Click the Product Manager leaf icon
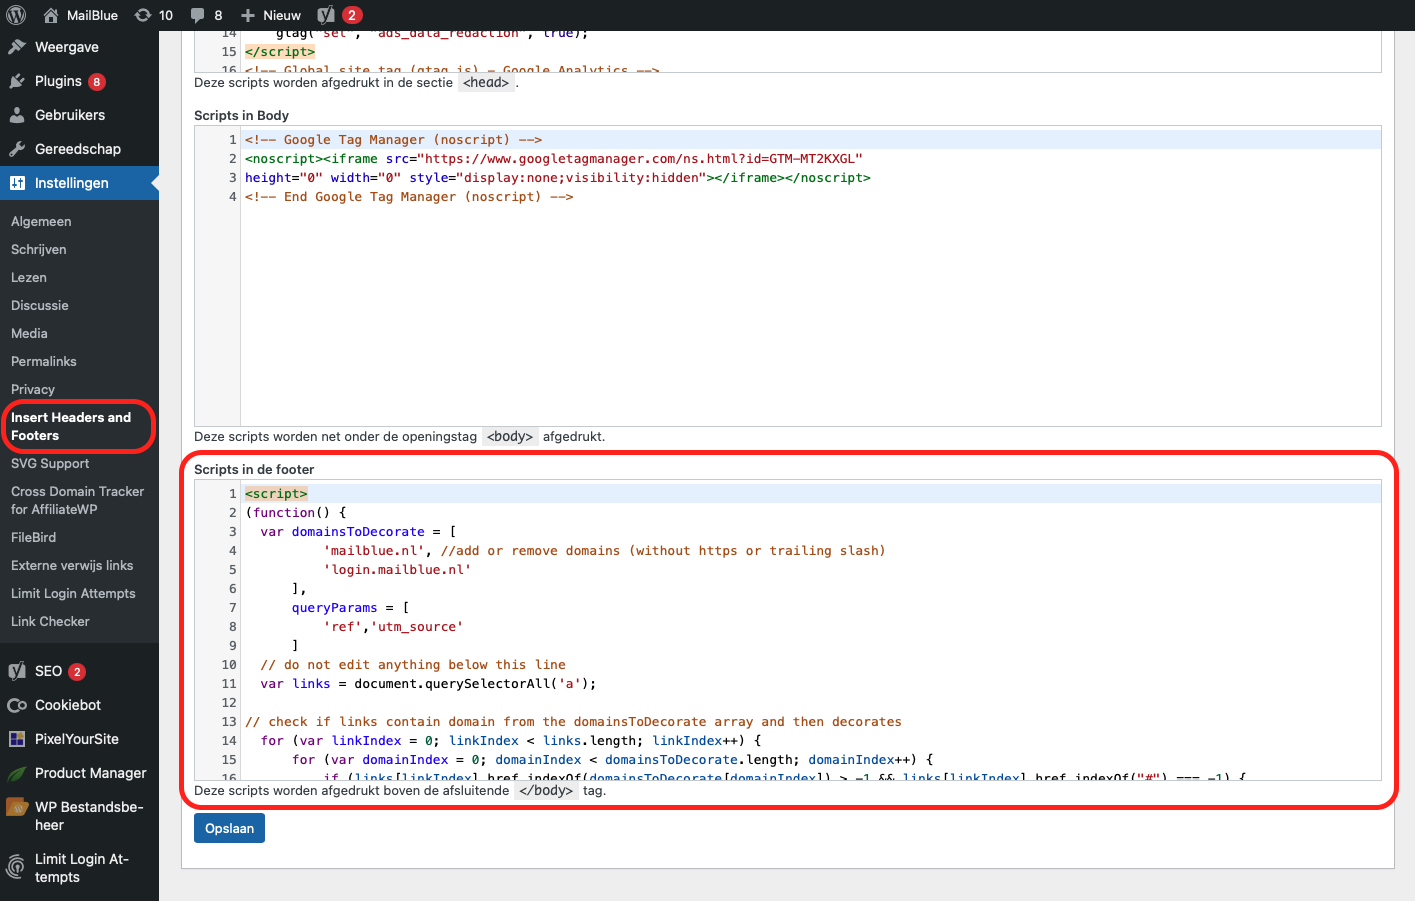Screen dimensions: 1415x901 [x=17, y=773]
